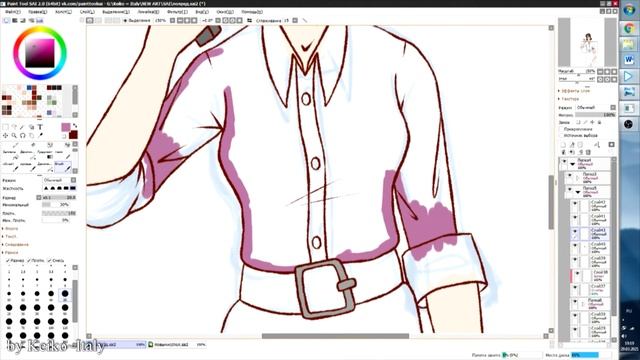Open the Слой menu
Image resolution: width=640 pixels, height=360 pixels.
(x=87, y=12)
